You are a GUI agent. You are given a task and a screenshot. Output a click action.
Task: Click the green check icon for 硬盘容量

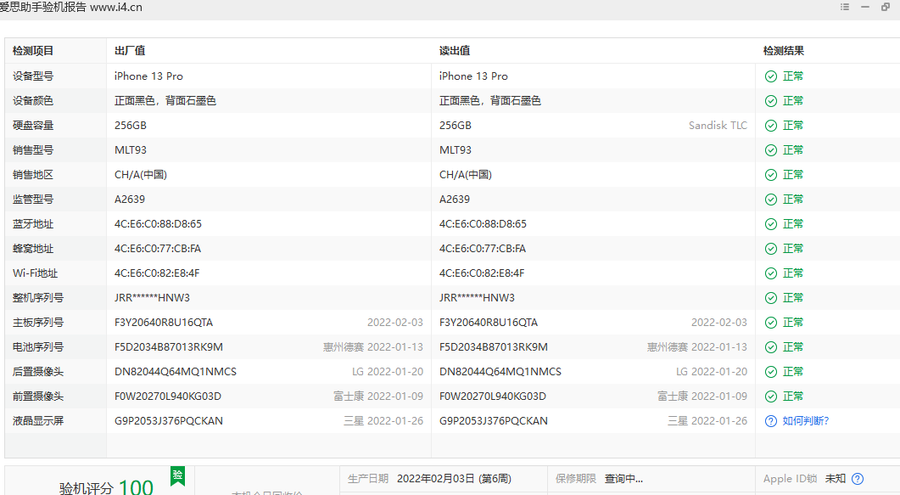[x=771, y=126]
